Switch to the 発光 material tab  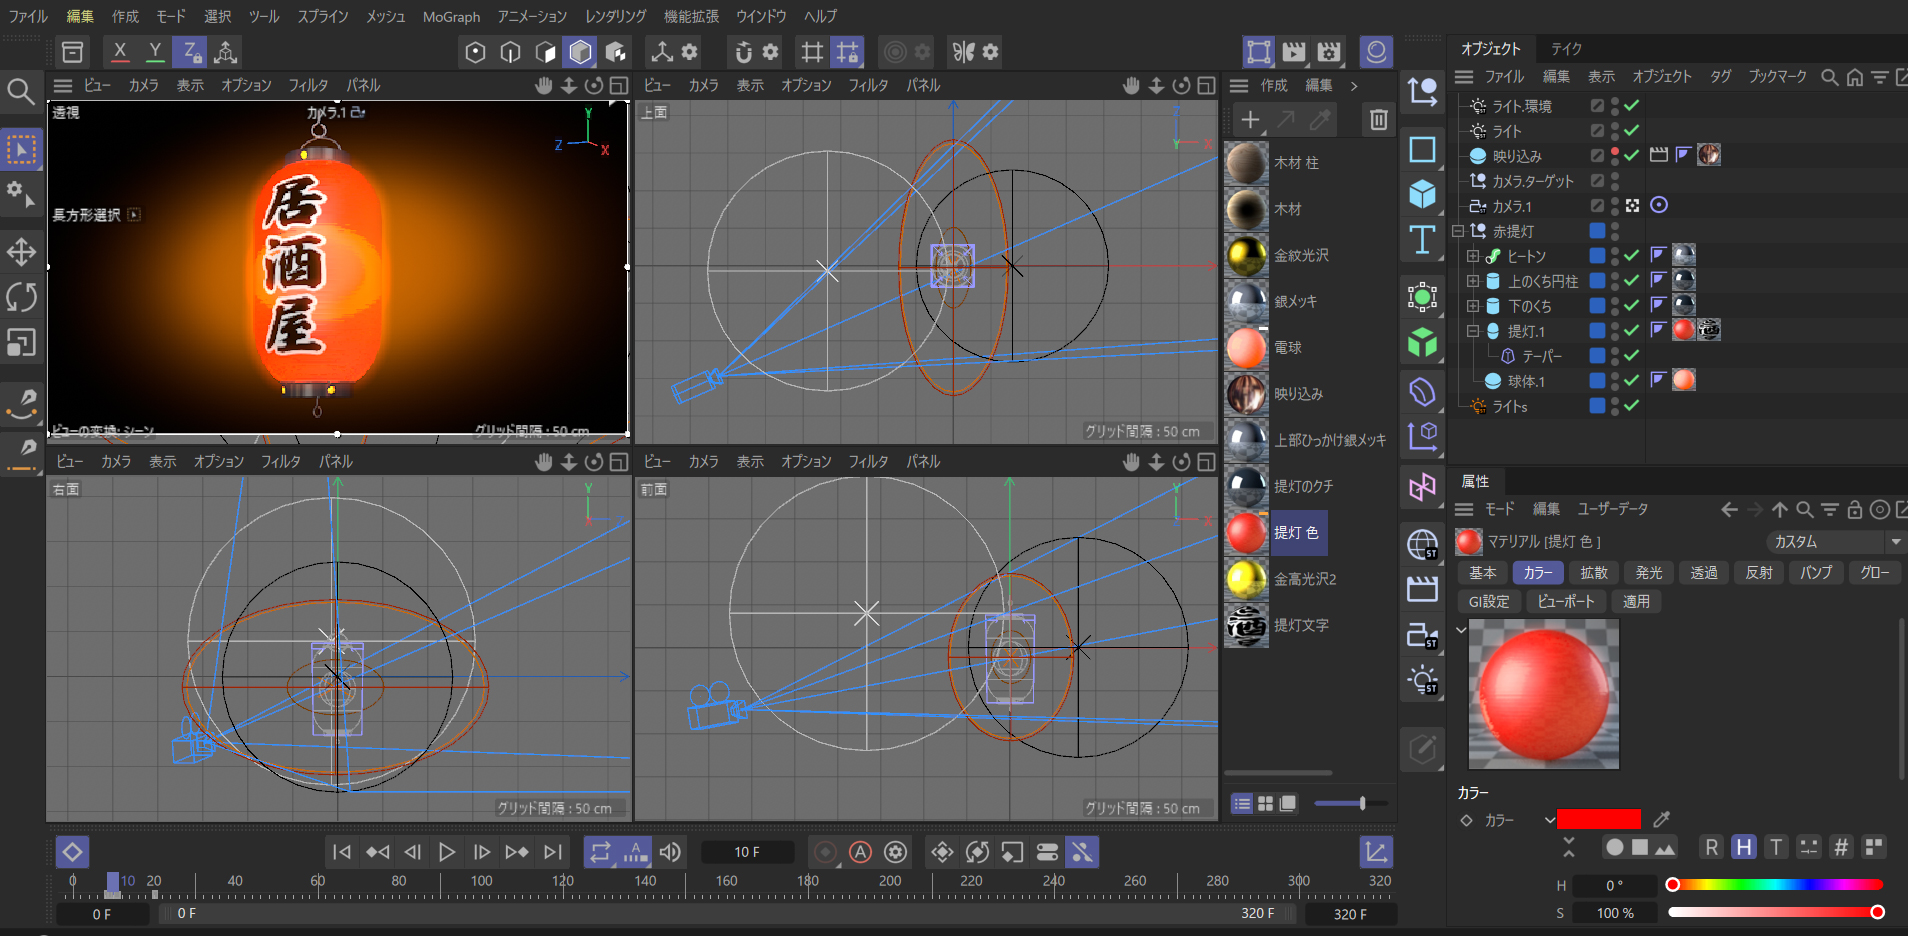tap(1648, 573)
